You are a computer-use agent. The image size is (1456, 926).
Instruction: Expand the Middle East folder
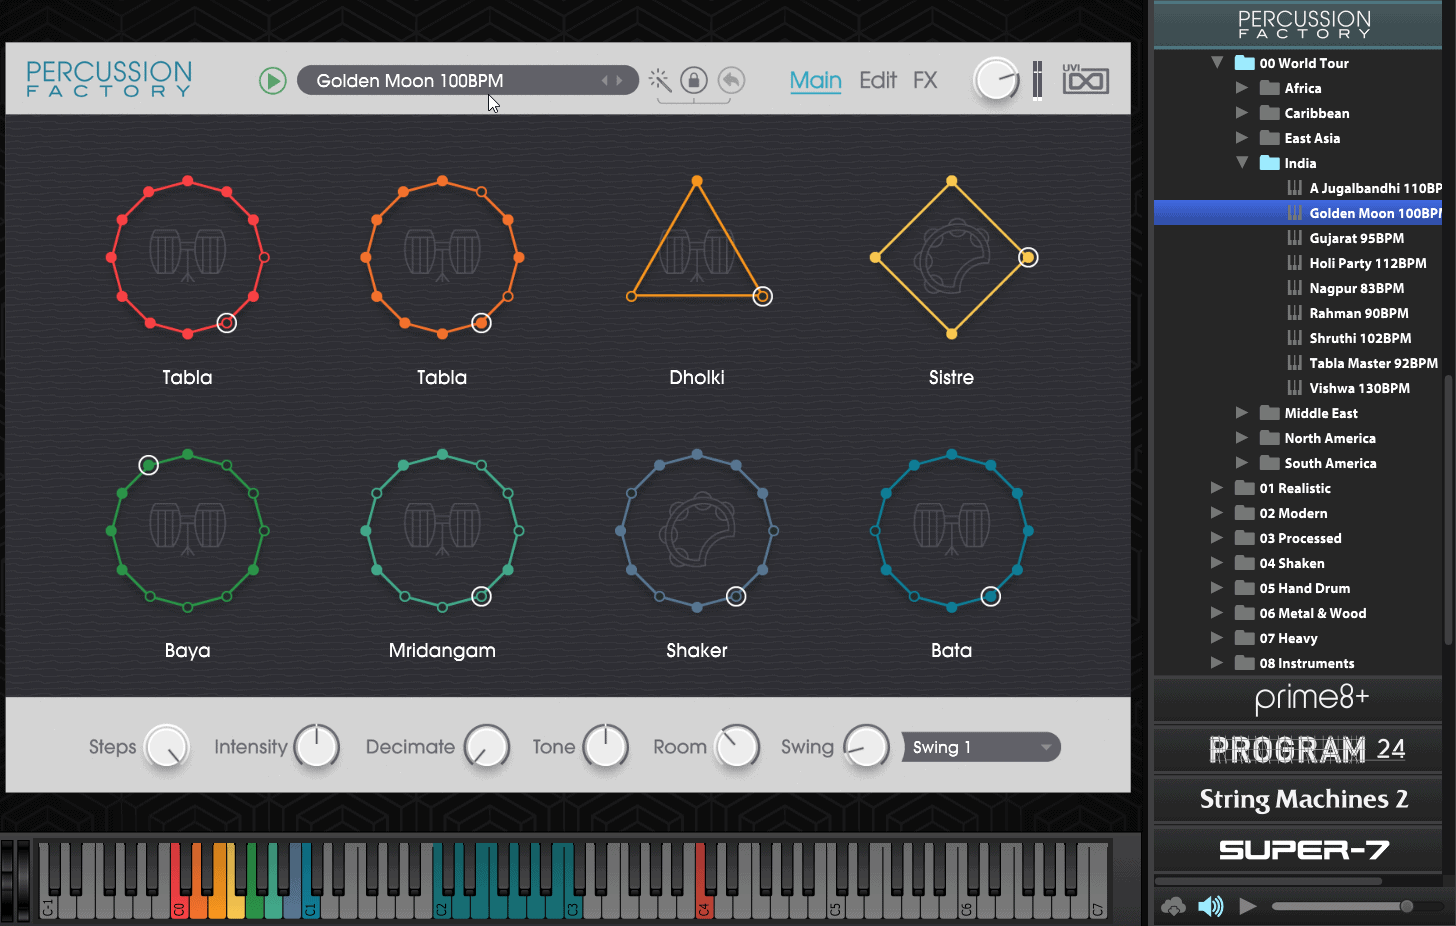coord(1242,413)
